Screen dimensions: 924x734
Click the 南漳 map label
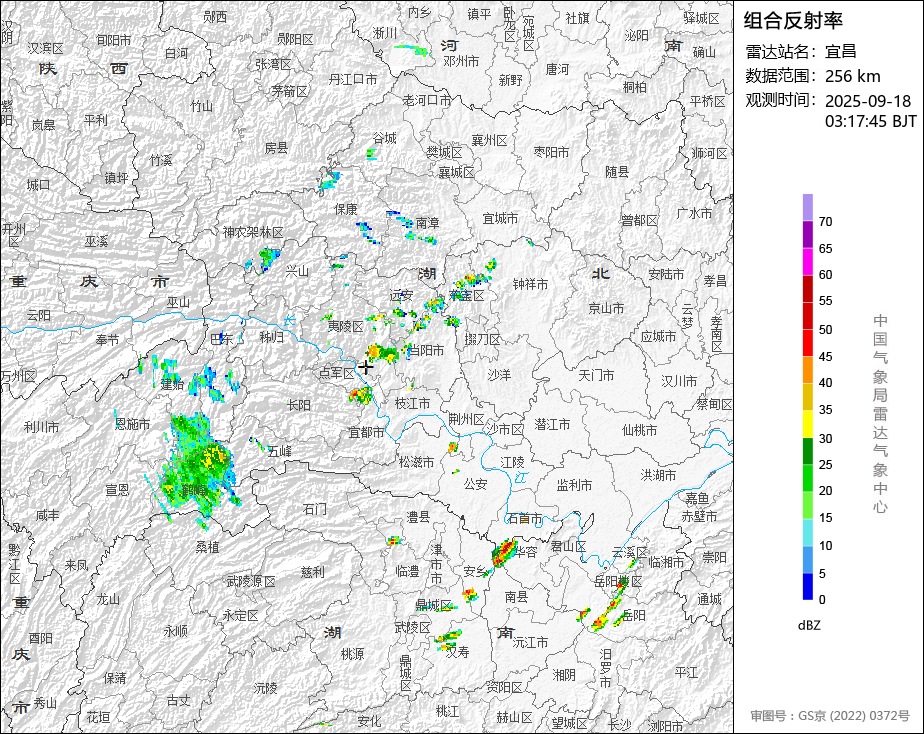427,223
